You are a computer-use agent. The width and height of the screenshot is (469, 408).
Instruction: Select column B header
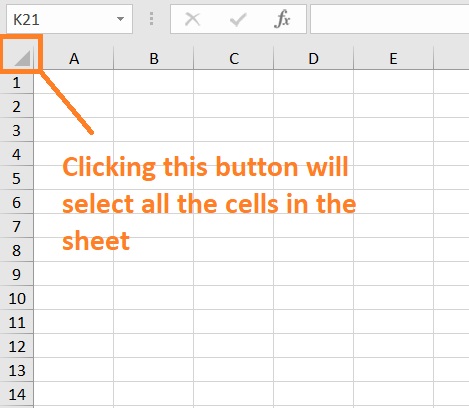point(154,59)
